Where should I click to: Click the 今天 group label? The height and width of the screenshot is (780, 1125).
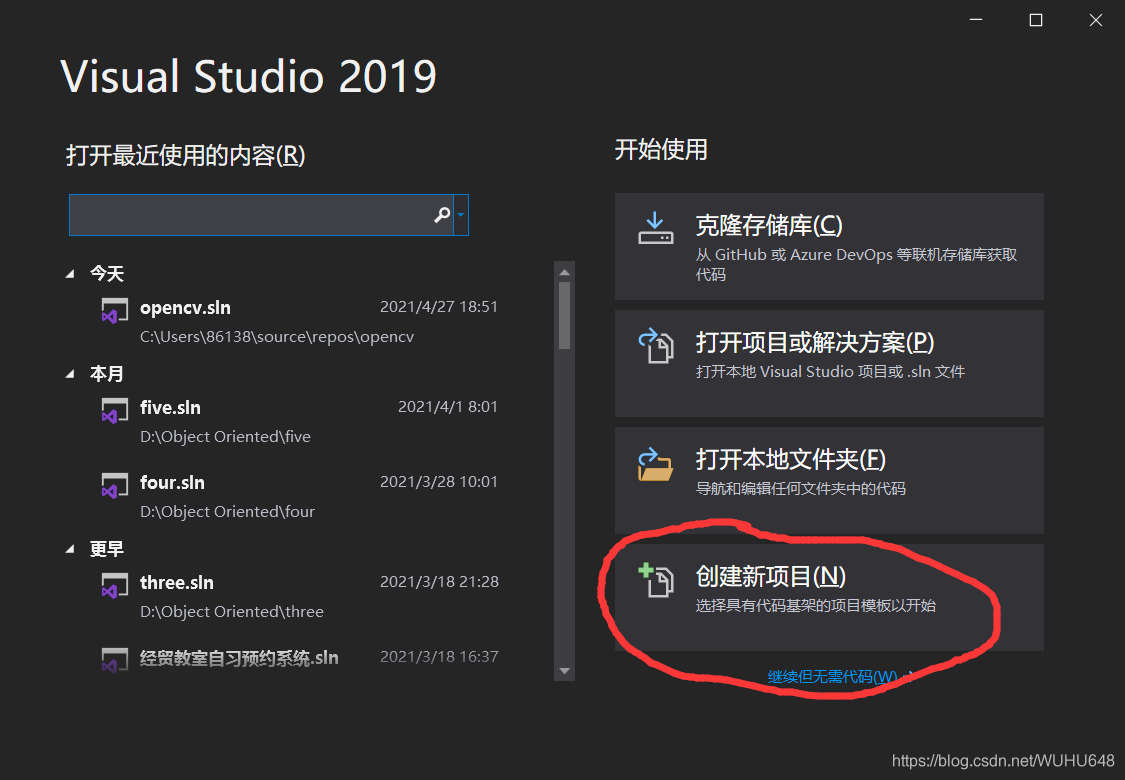(107, 274)
